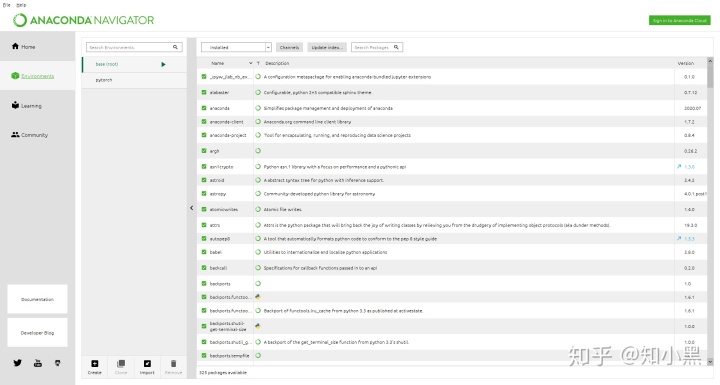Click the magnifier in Search Environments box

coord(175,47)
